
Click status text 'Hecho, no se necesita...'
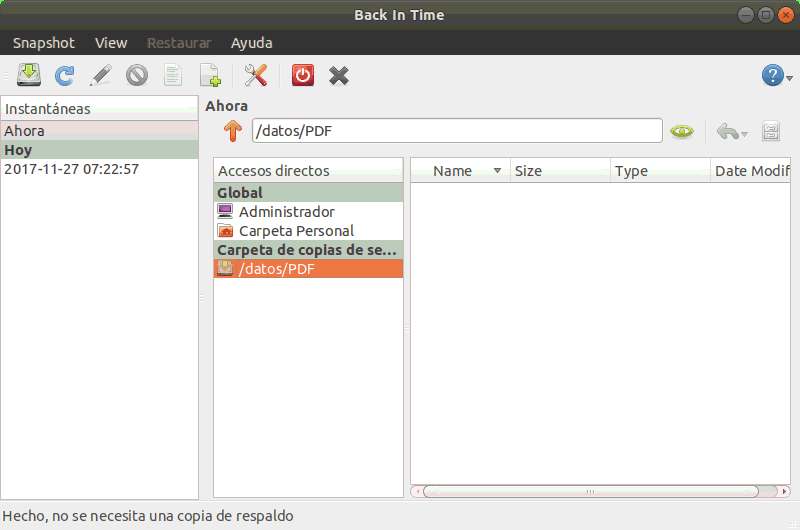(148, 516)
